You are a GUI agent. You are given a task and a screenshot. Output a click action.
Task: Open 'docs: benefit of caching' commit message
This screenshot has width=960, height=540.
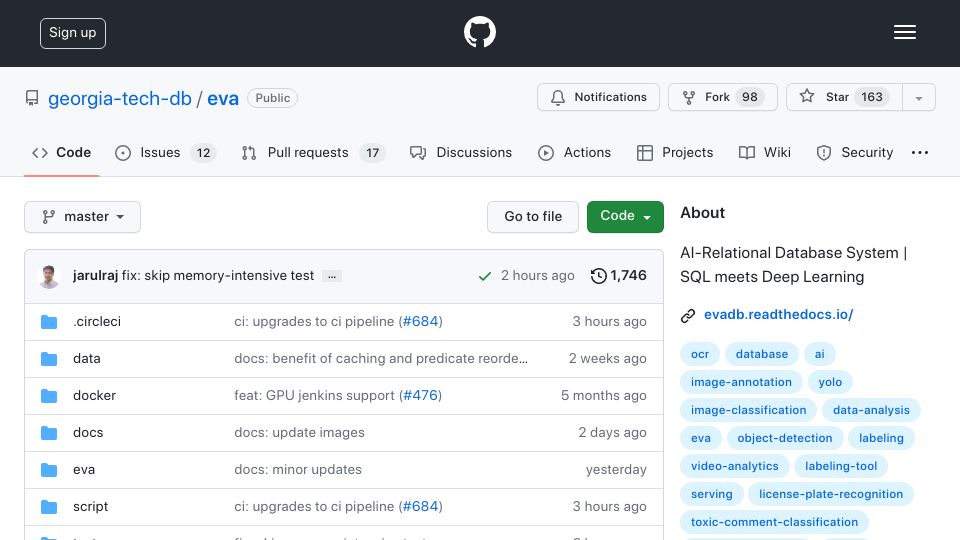click(381, 359)
